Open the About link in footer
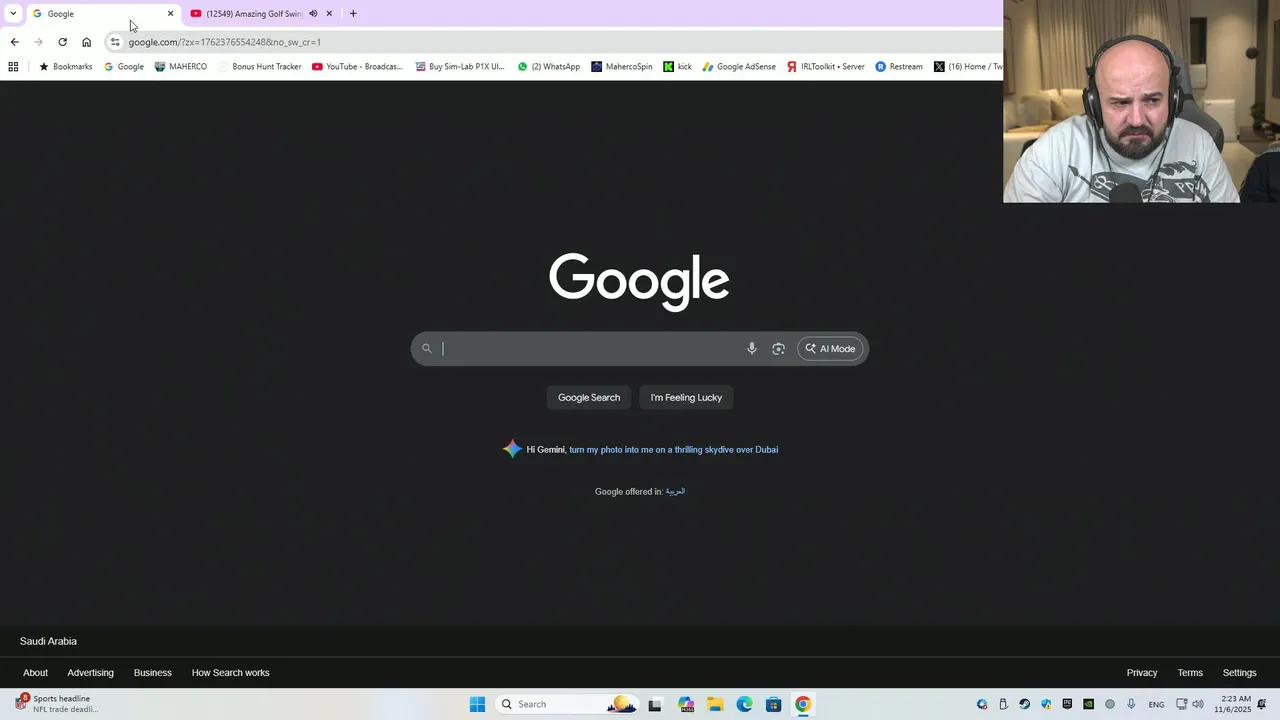This screenshot has height=720, width=1280. click(x=35, y=673)
